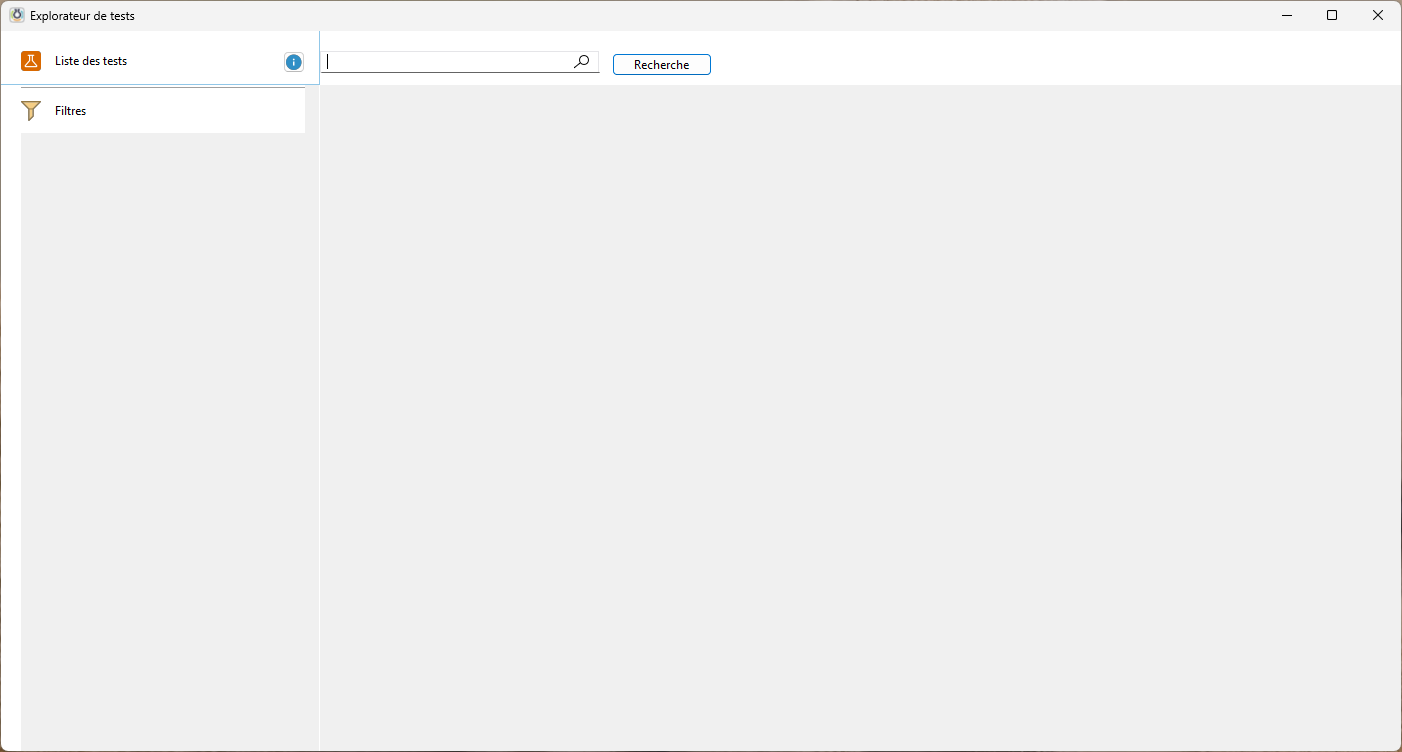Open the Filtres section label
Screen dimensions: 1402x752
(x=71, y=111)
